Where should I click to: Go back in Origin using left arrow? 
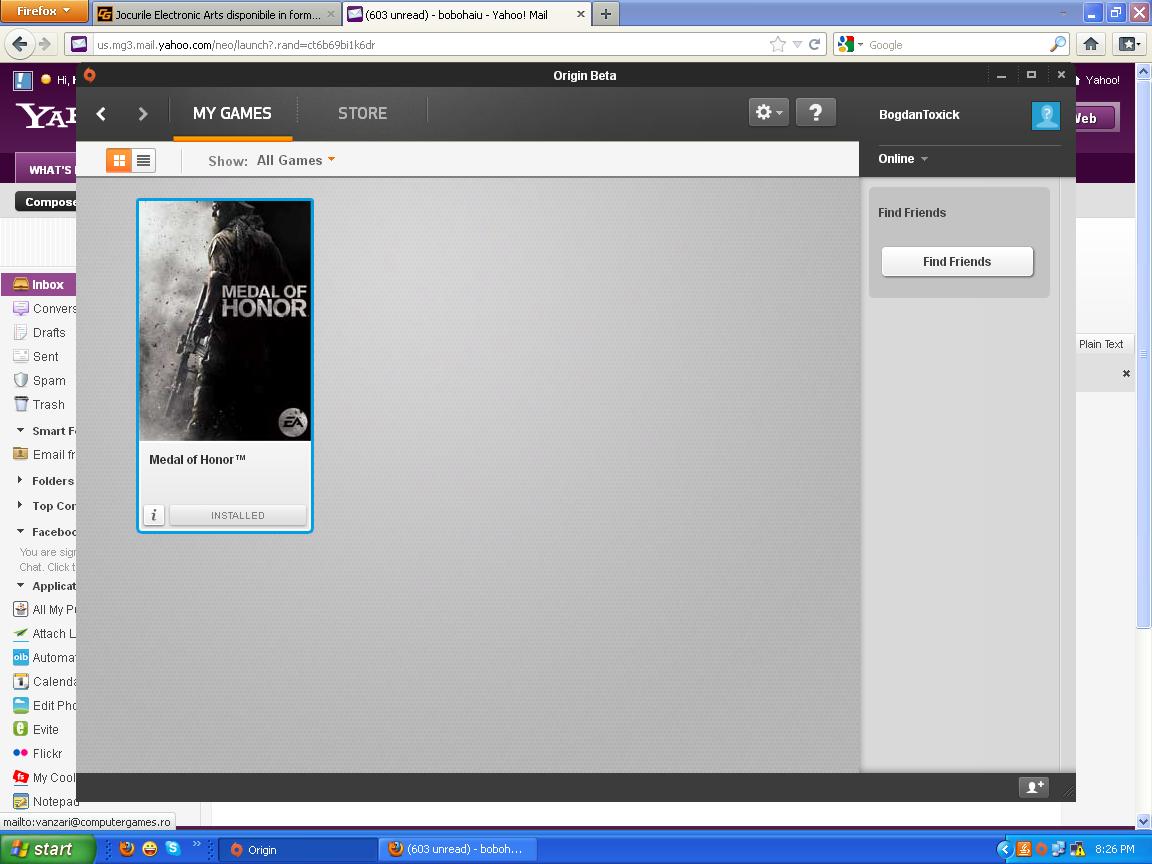tap(101, 114)
